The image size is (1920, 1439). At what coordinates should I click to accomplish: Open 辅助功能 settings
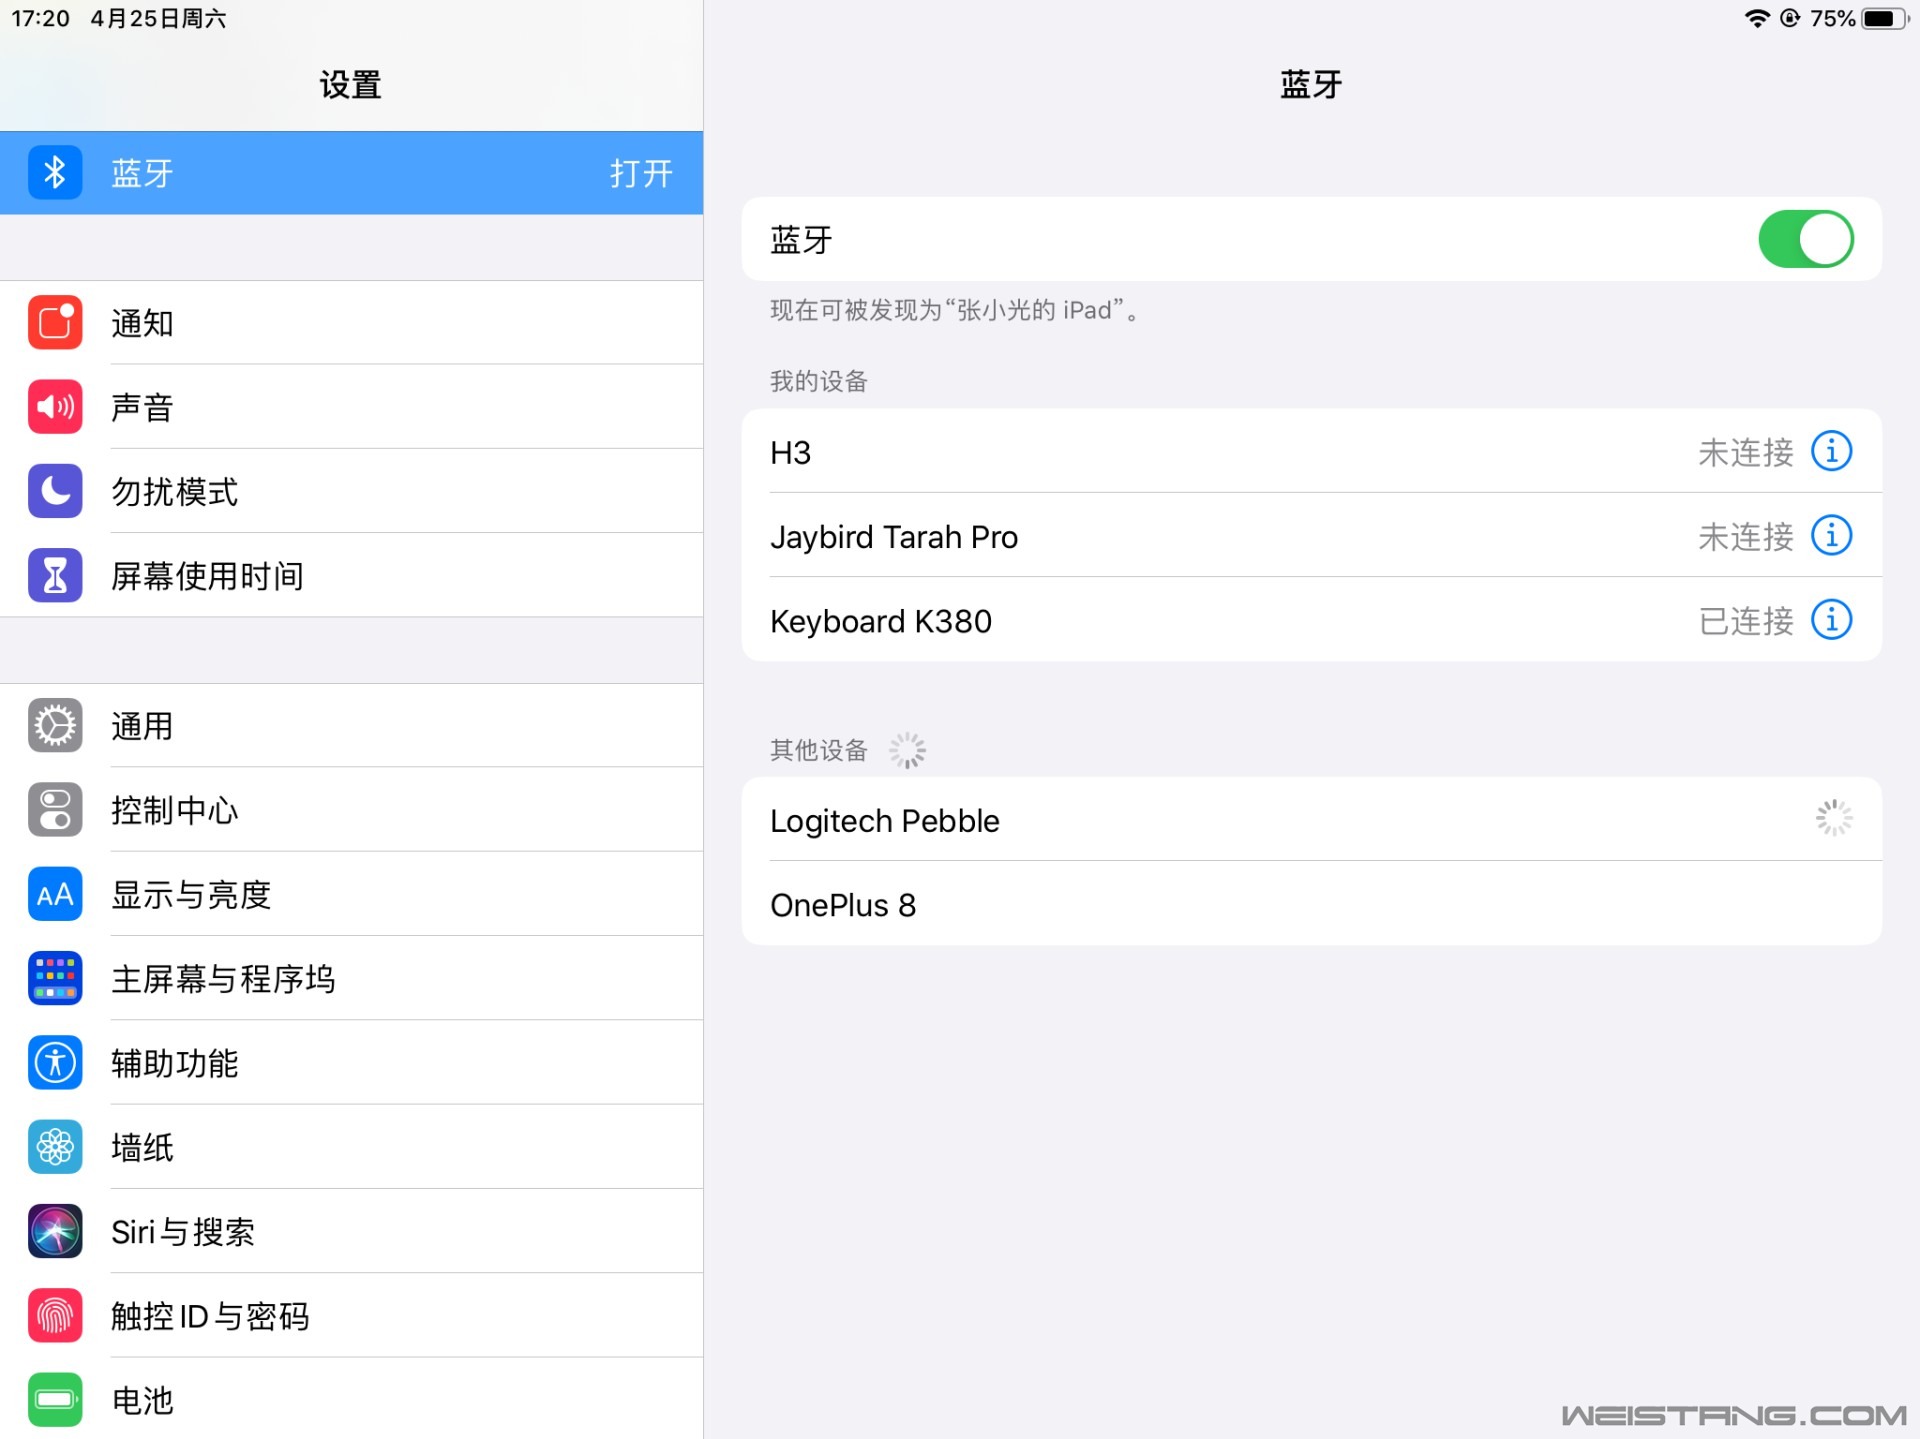pyautogui.click(x=351, y=1063)
